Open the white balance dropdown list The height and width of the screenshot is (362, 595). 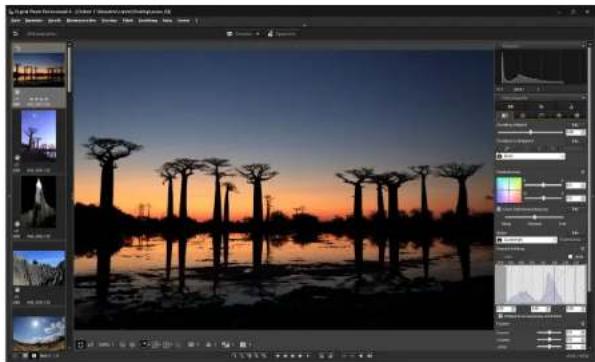[530, 156]
